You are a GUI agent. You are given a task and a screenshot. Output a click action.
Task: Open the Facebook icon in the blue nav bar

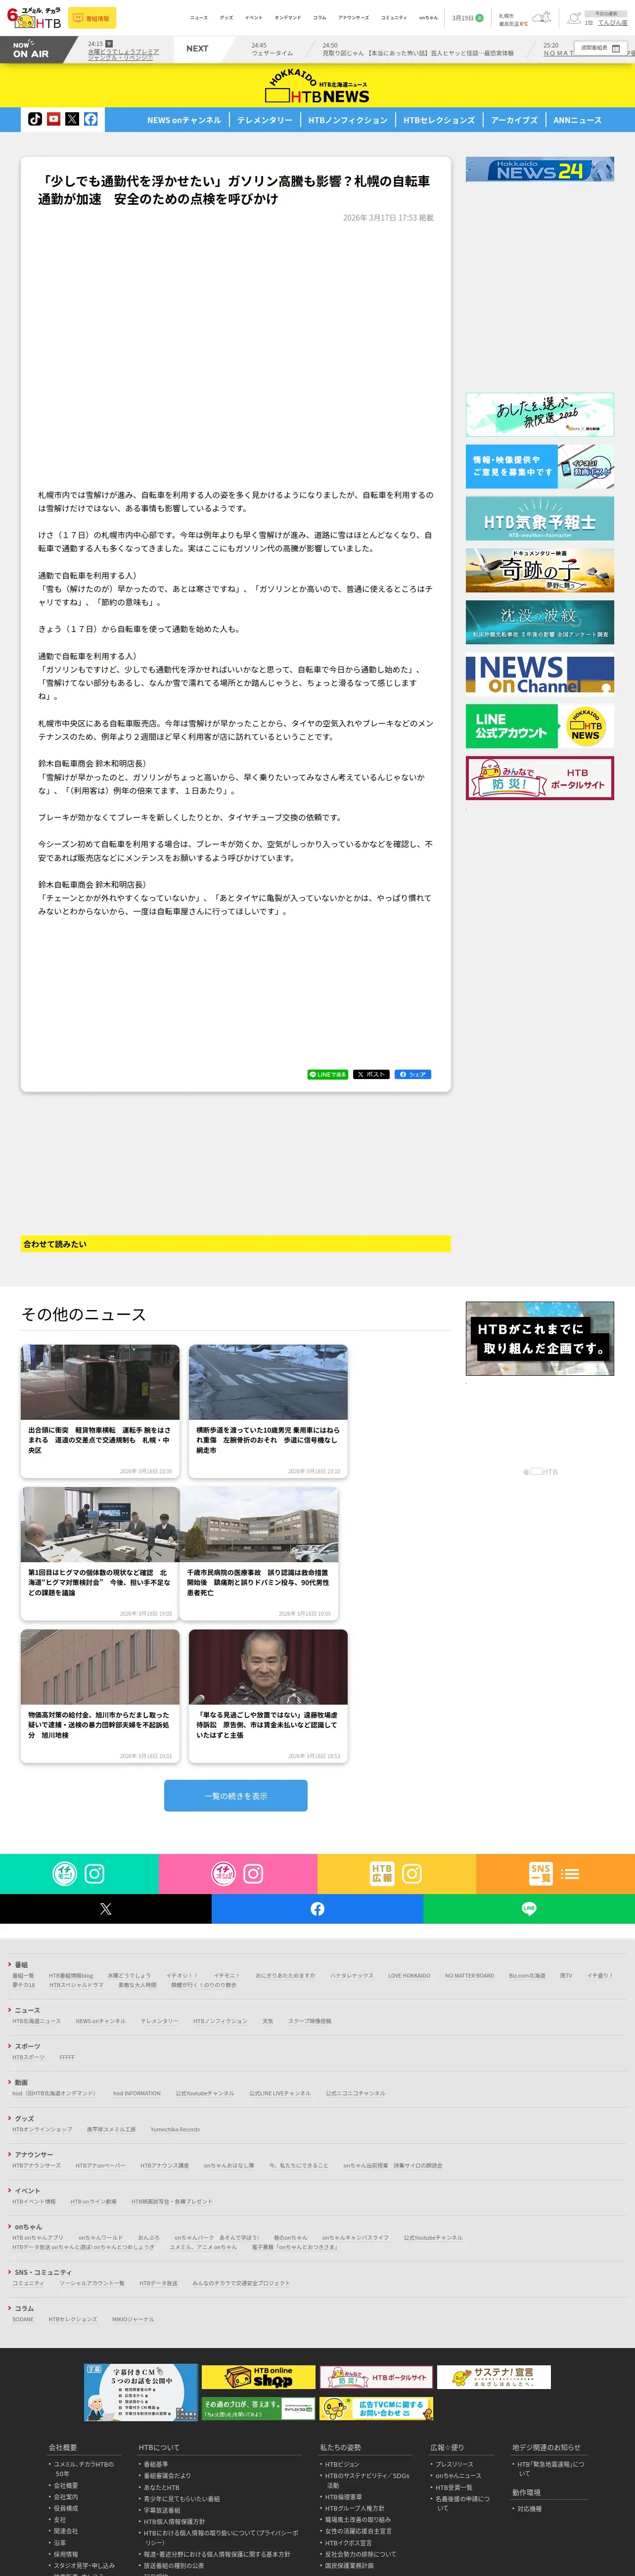pos(91,119)
